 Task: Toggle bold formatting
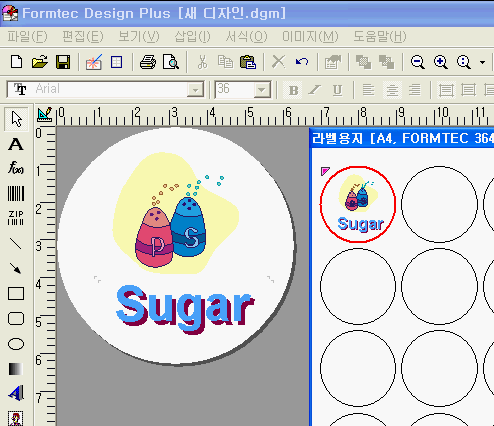pos(293,90)
